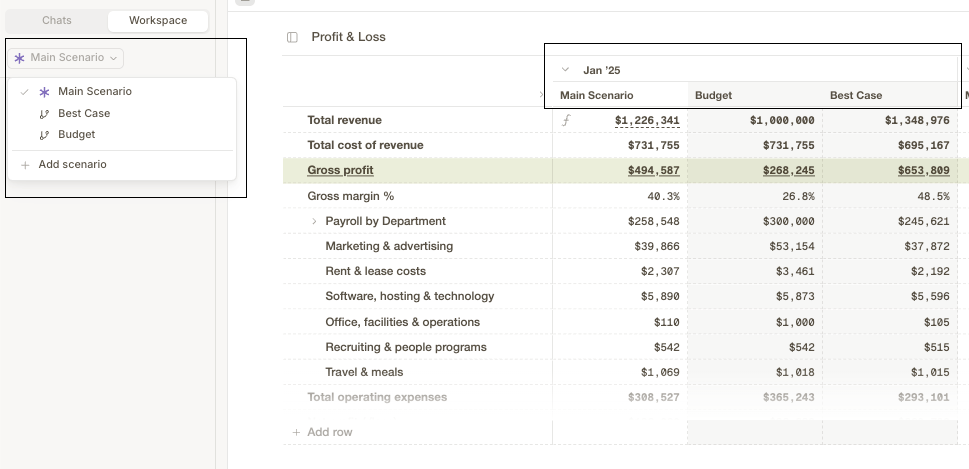Viewport: 969px width, 469px height.
Task: Switch to the Workspace tab
Action: (x=158, y=20)
